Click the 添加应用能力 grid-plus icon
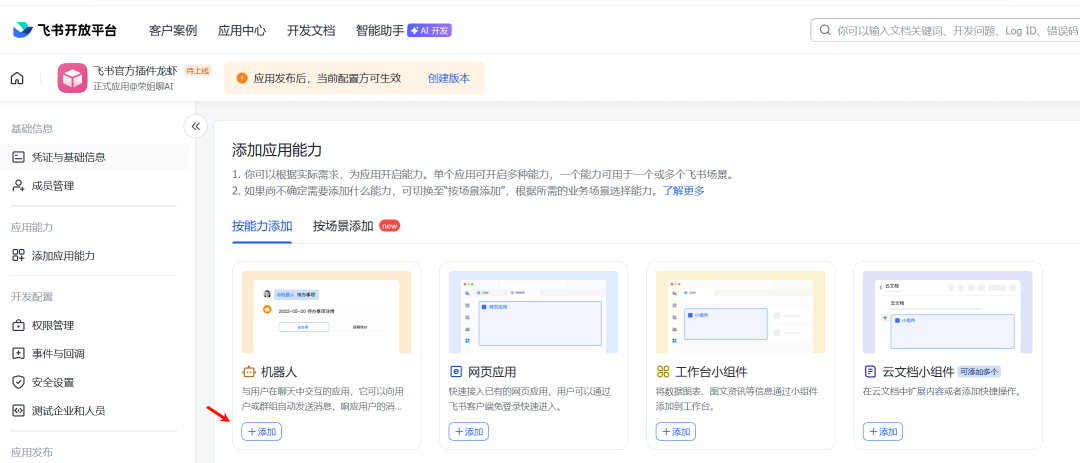1080x463 pixels. (x=19, y=256)
